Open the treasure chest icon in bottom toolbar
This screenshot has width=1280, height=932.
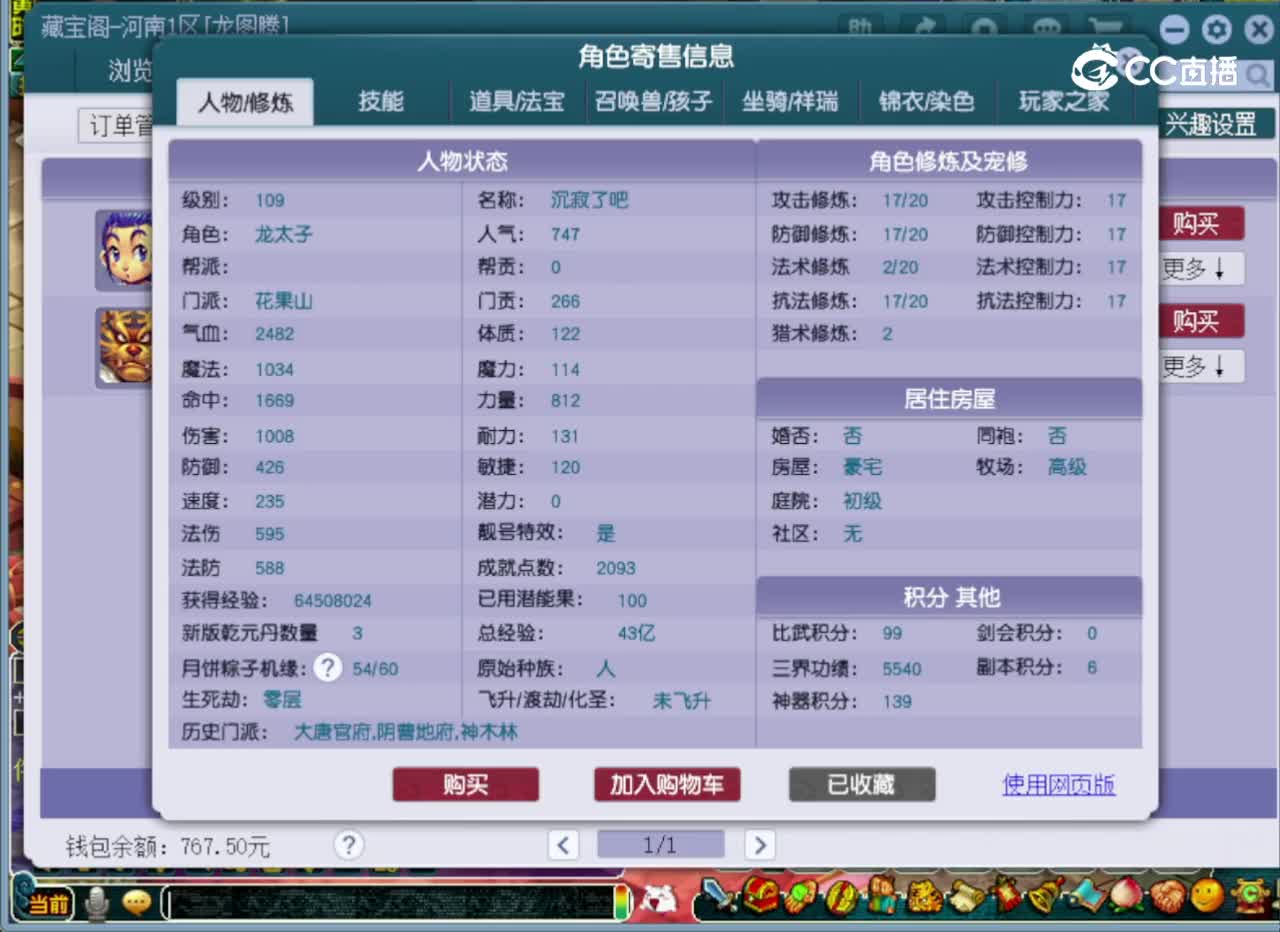(761, 897)
